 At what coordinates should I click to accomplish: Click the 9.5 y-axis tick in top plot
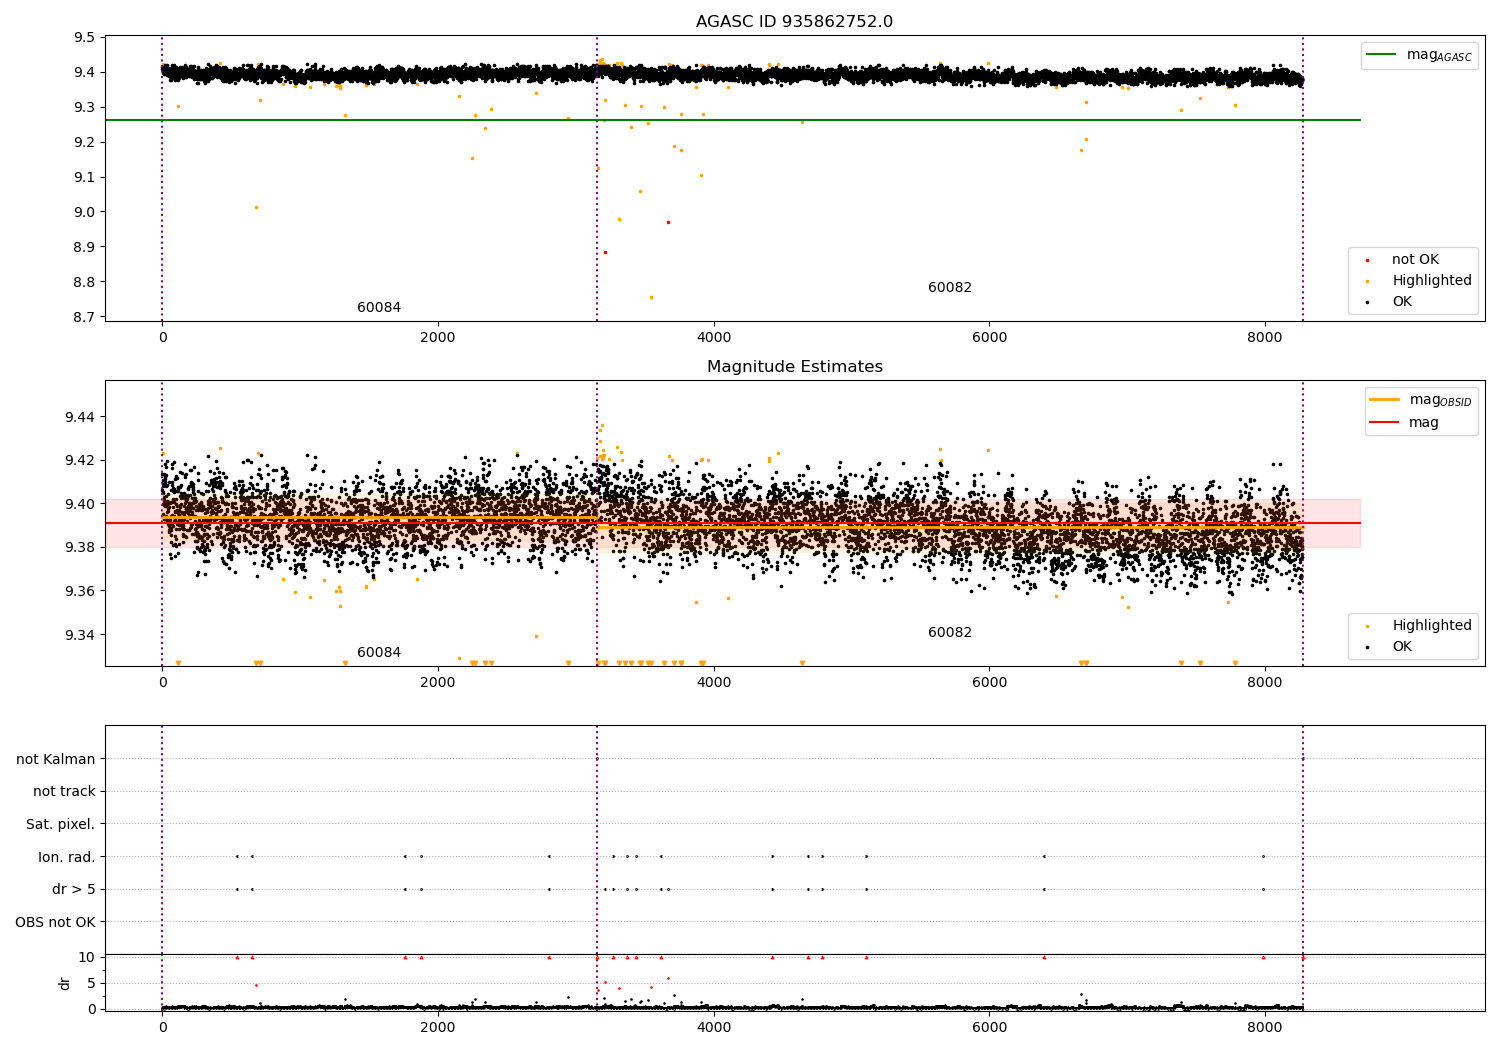pyautogui.click(x=85, y=38)
